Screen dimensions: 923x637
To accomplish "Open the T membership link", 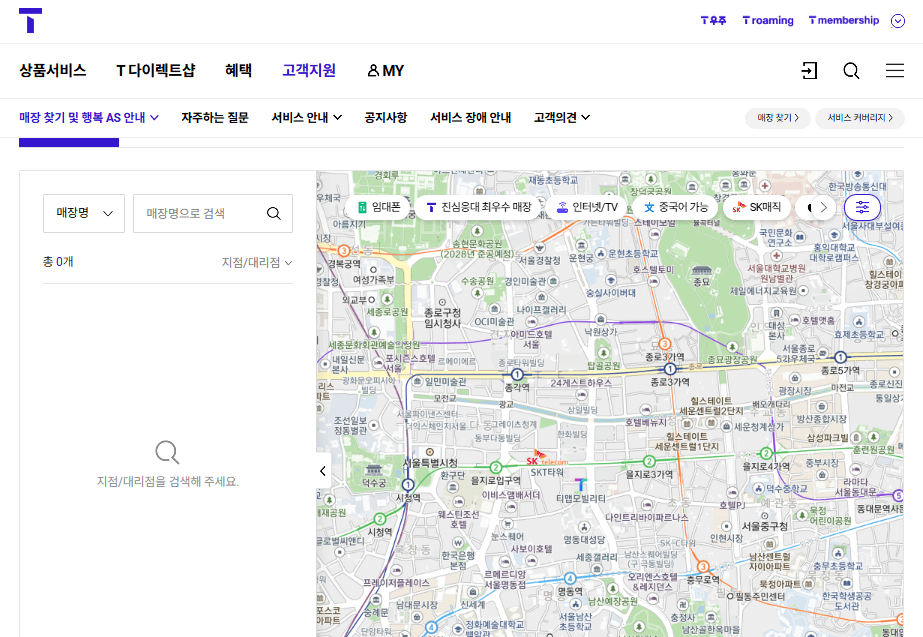I will tap(844, 21).
